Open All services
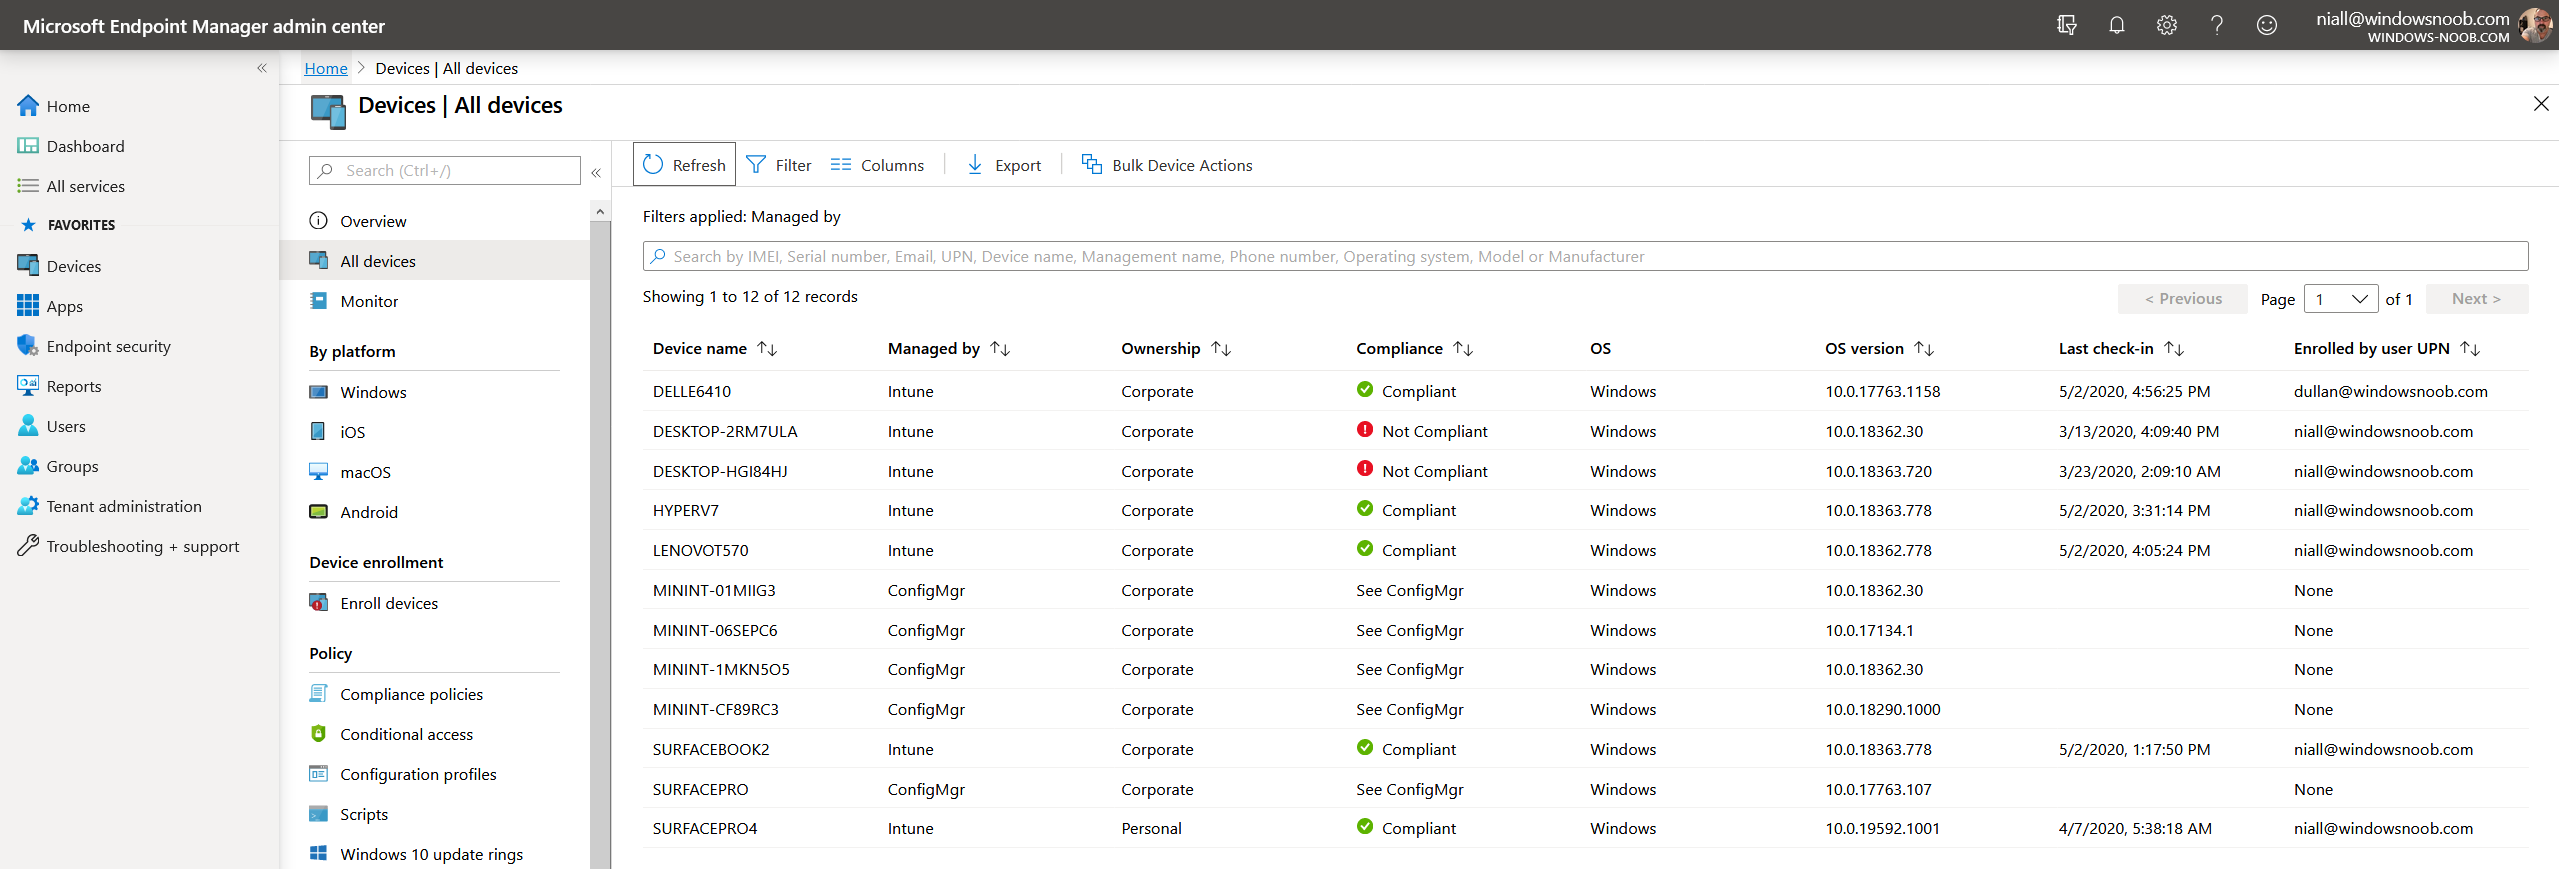2559x869 pixels. [71, 186]
